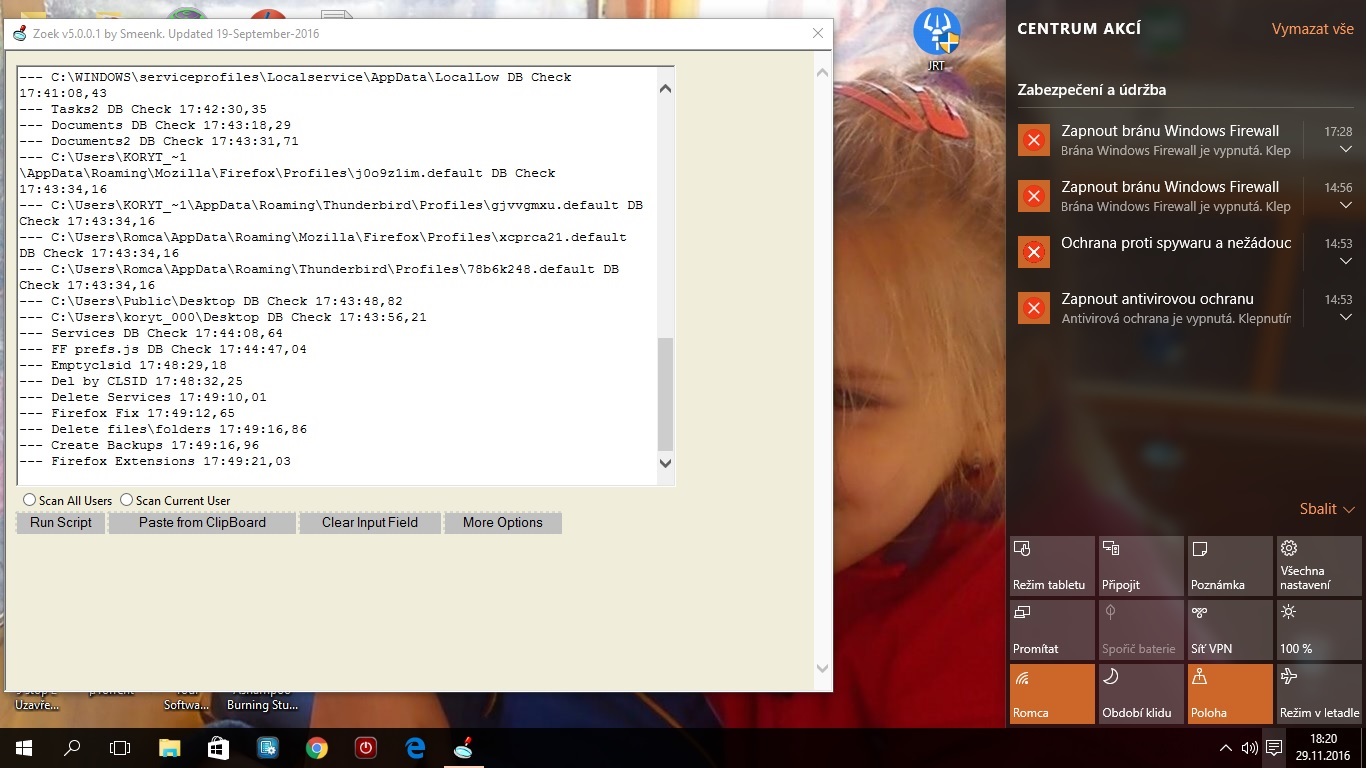The width and height of the screenshot is (1367, 768).
Task: Toggle the Poloha location tile
Action: coord(1230,694)
